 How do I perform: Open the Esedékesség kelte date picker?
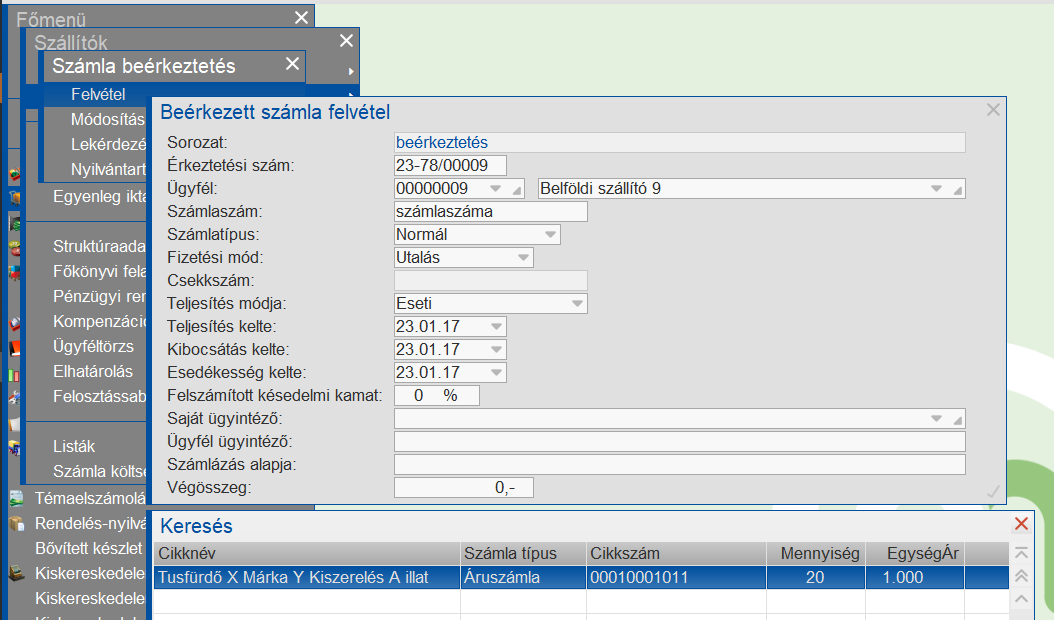click(x=497, y=373)
